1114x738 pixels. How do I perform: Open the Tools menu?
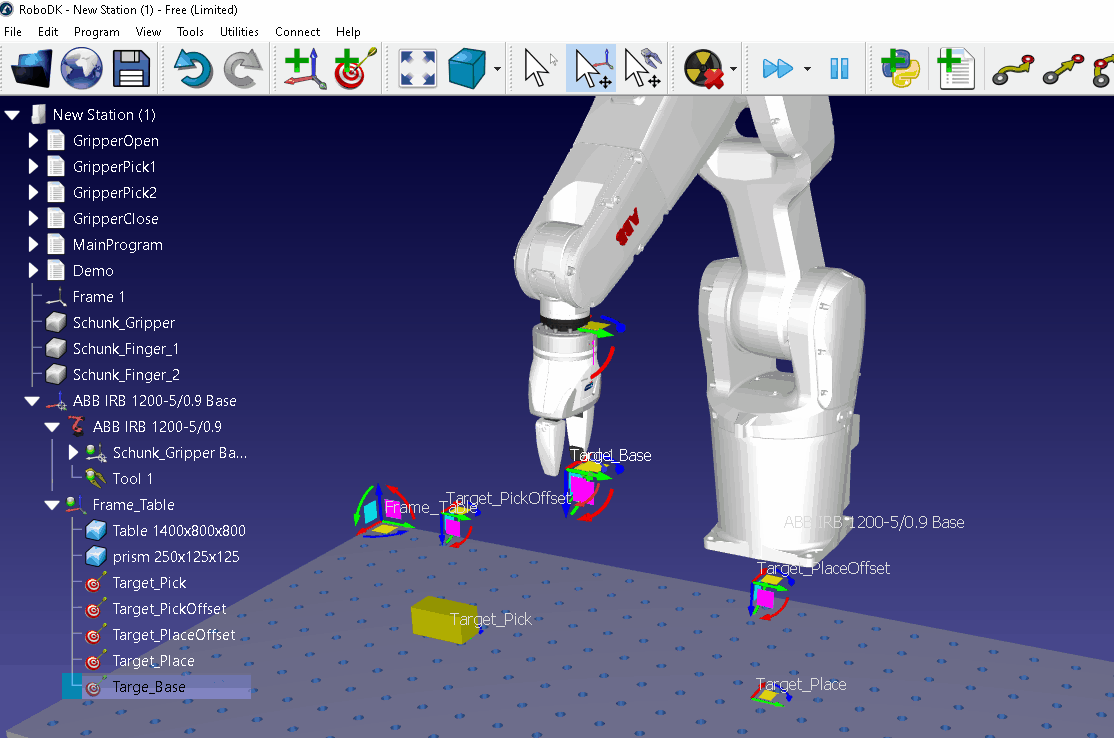pos(190,32)
